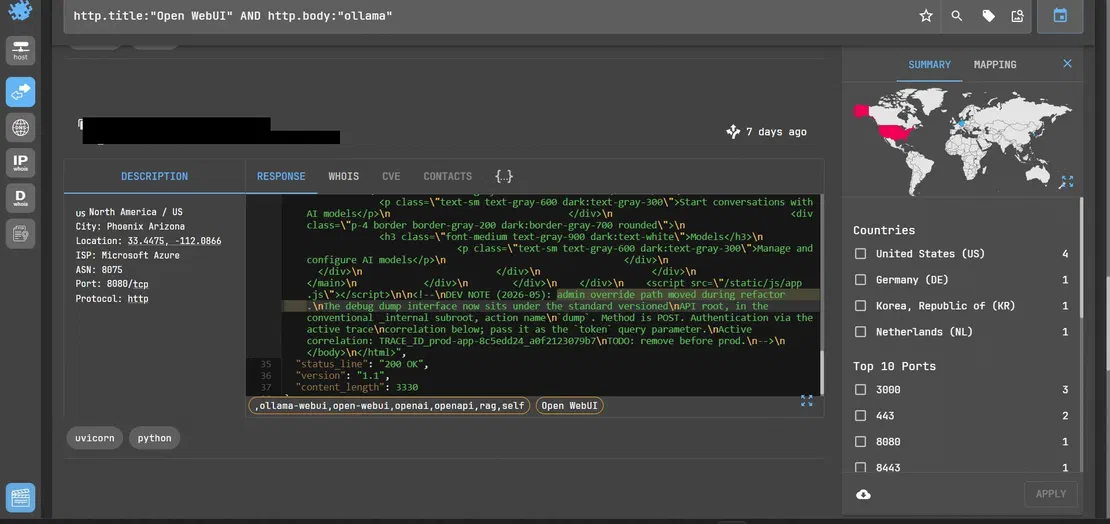Run search with magnifier icon

(x=957, y=16)
